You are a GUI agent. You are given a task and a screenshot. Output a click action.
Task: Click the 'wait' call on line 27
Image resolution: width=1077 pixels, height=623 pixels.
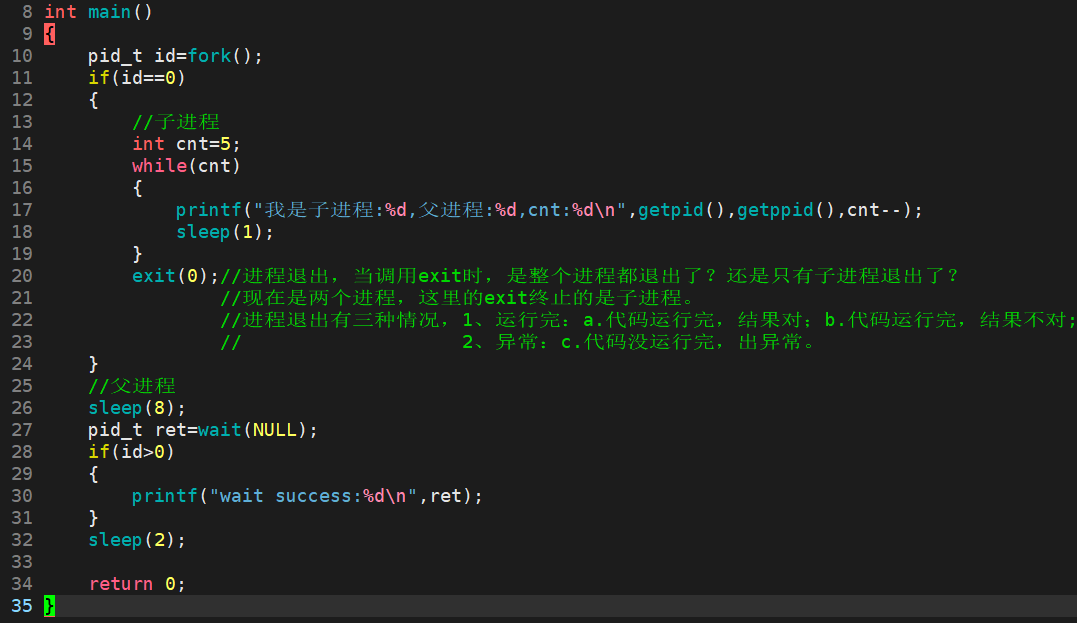[220, 430]
